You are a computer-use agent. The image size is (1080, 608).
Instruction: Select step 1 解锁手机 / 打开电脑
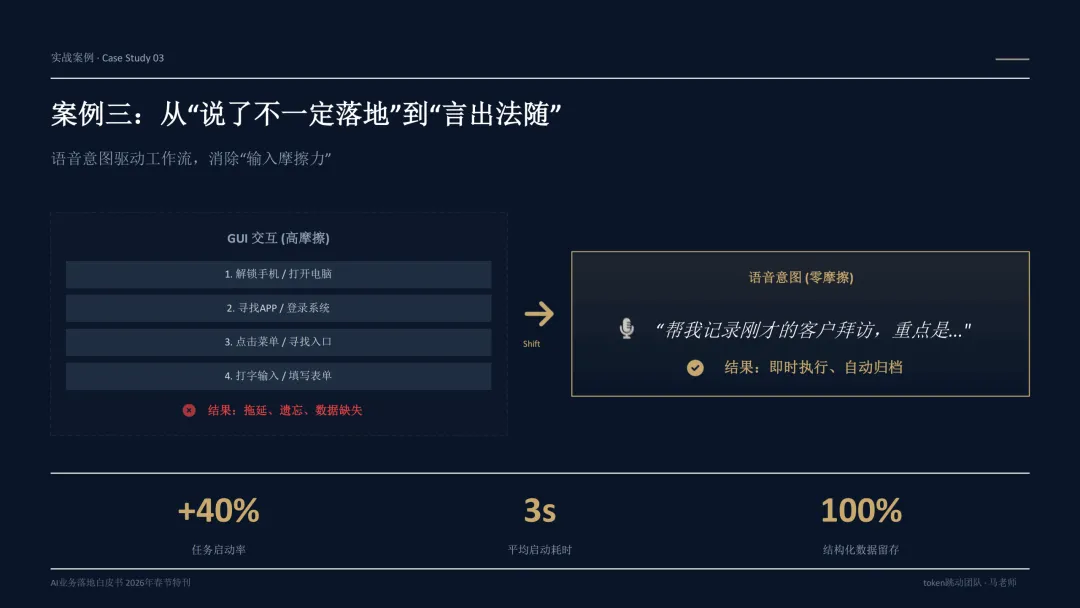point(278,274)
